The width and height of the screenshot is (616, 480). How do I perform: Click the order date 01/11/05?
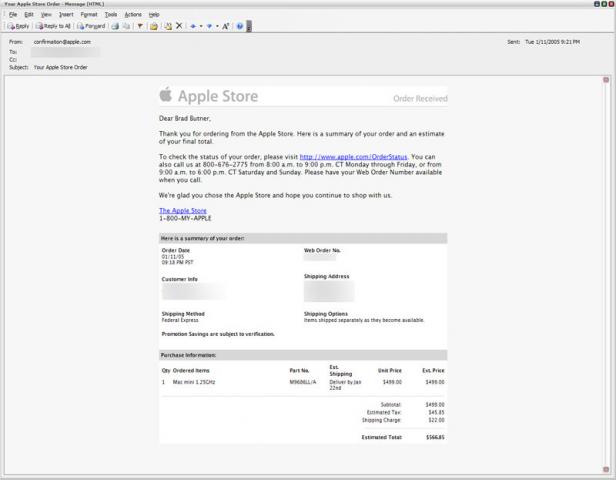coord(173,256)
